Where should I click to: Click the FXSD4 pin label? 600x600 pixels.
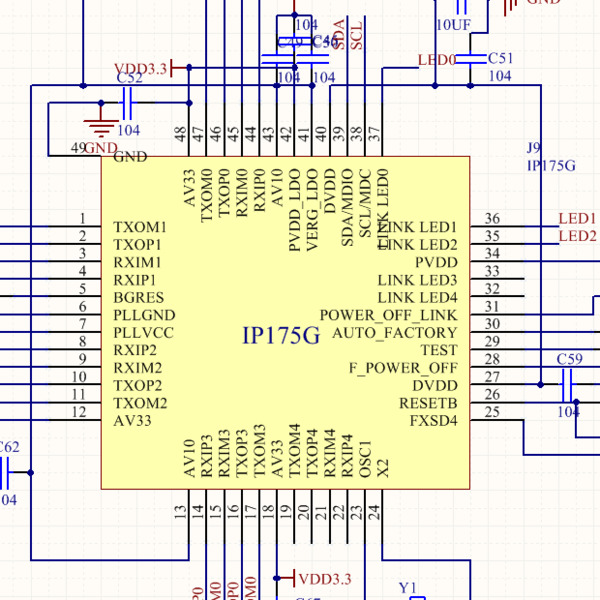[x=434, y=421]
